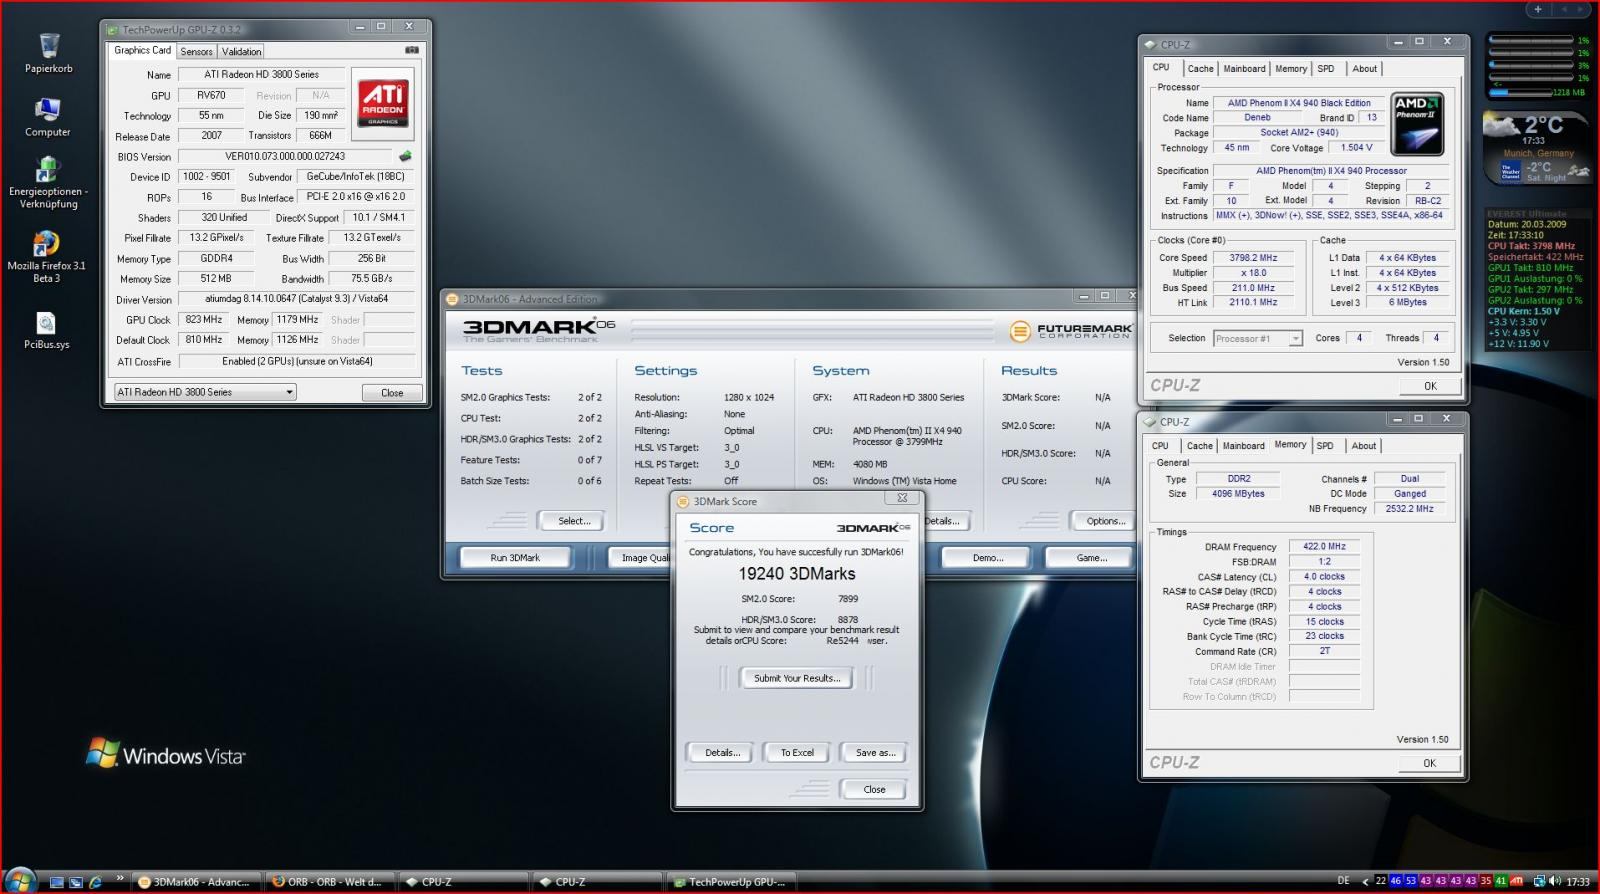Viewport: 1600px width, 894px height.
Task: Switch to TechPowerUp GPU-Z taskbar button
Action: 731,882
